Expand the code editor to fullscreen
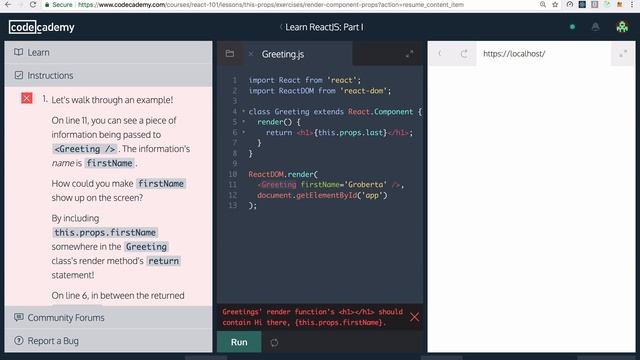 tap(409, 54)
